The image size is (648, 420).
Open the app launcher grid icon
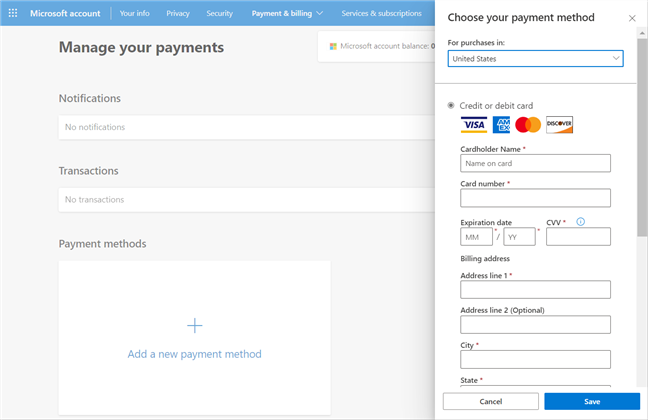[x=13, y=13]
